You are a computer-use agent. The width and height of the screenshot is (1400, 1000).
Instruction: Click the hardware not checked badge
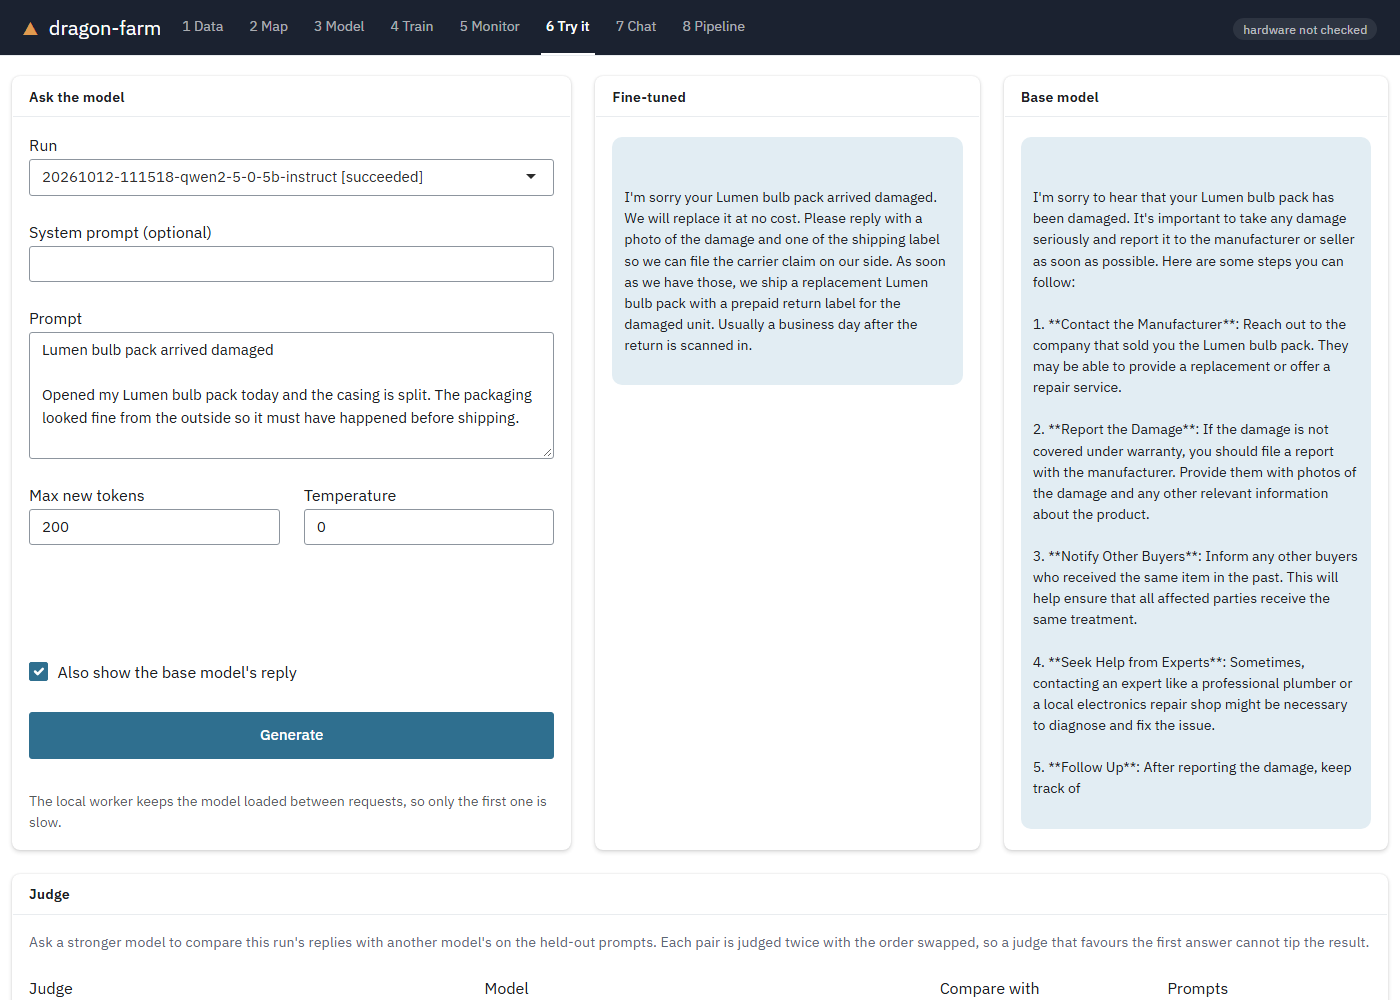coord(1305,30)
